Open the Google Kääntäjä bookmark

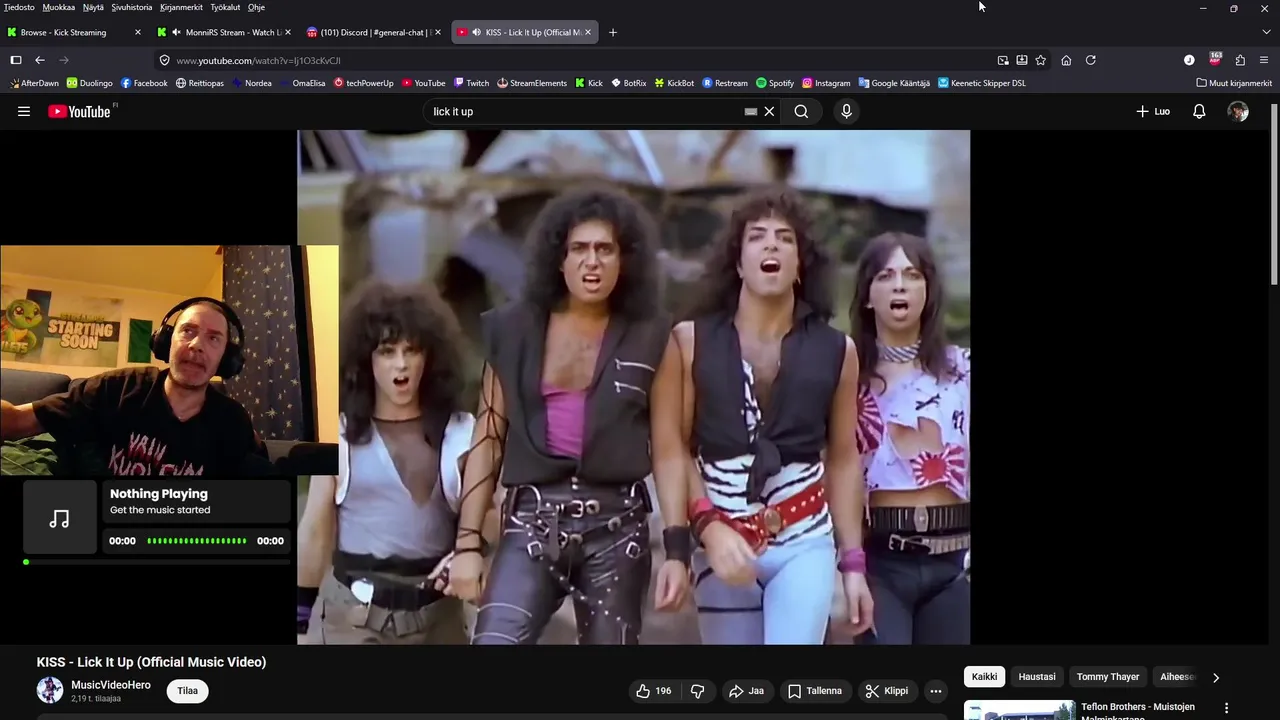(x=894, y=83)
